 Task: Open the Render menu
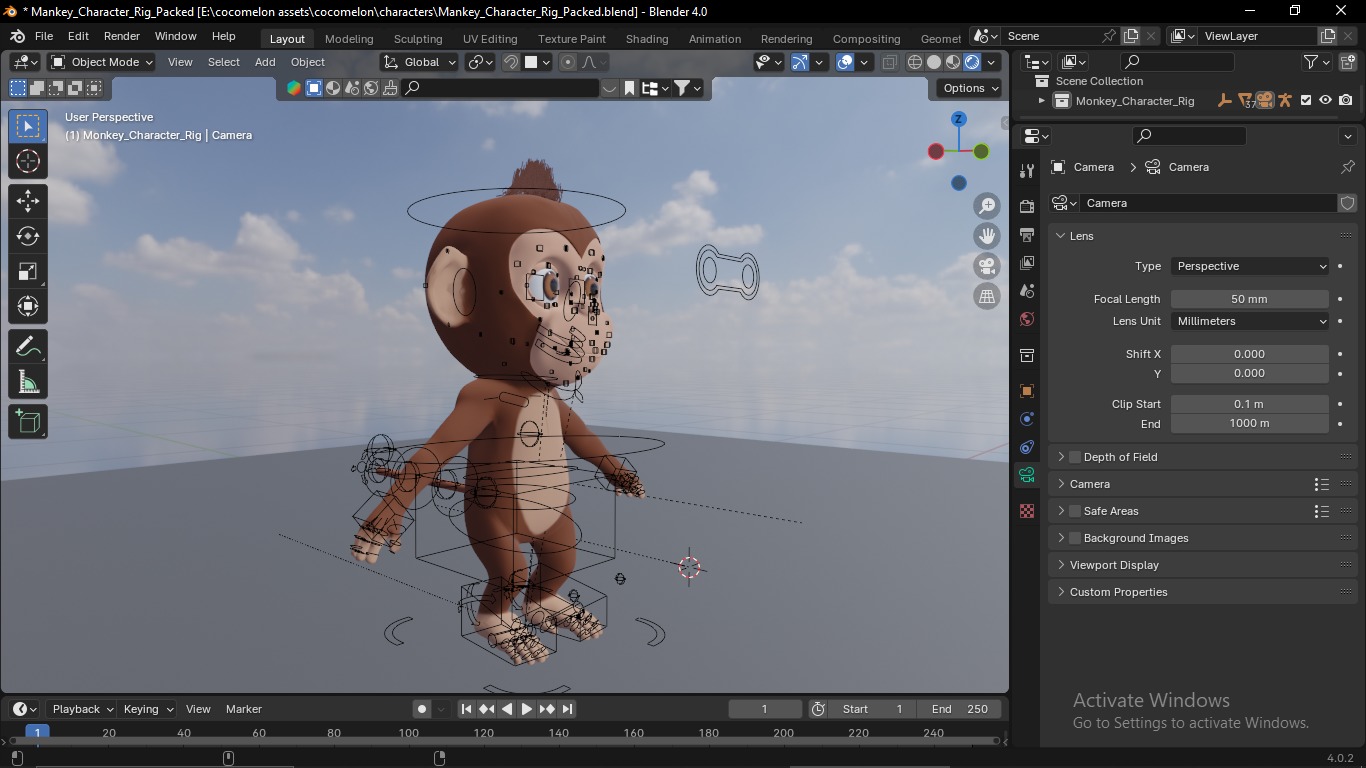pyautogui.click(x=122, y=36)
